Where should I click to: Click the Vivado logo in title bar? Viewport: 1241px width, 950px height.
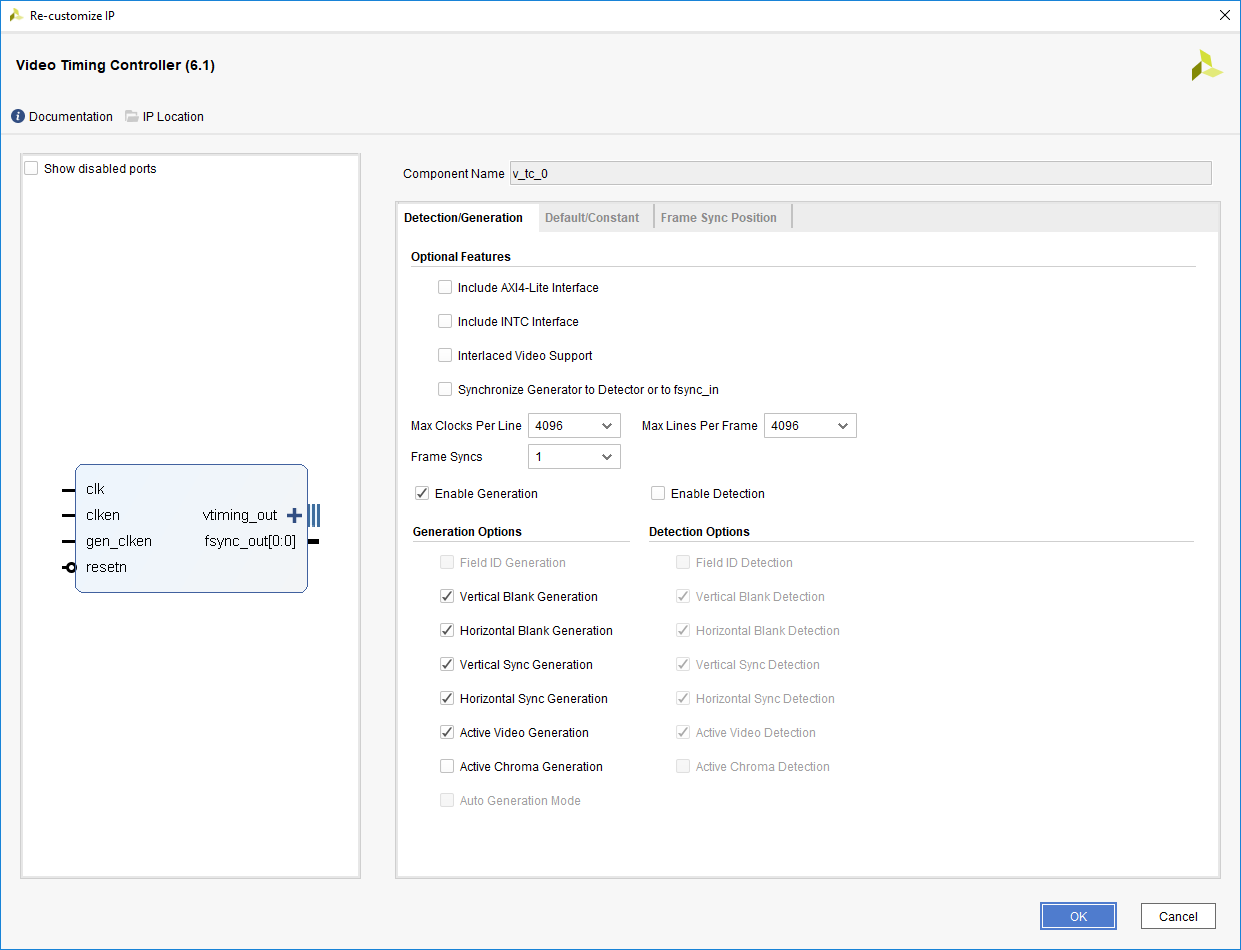pos(16,15)
